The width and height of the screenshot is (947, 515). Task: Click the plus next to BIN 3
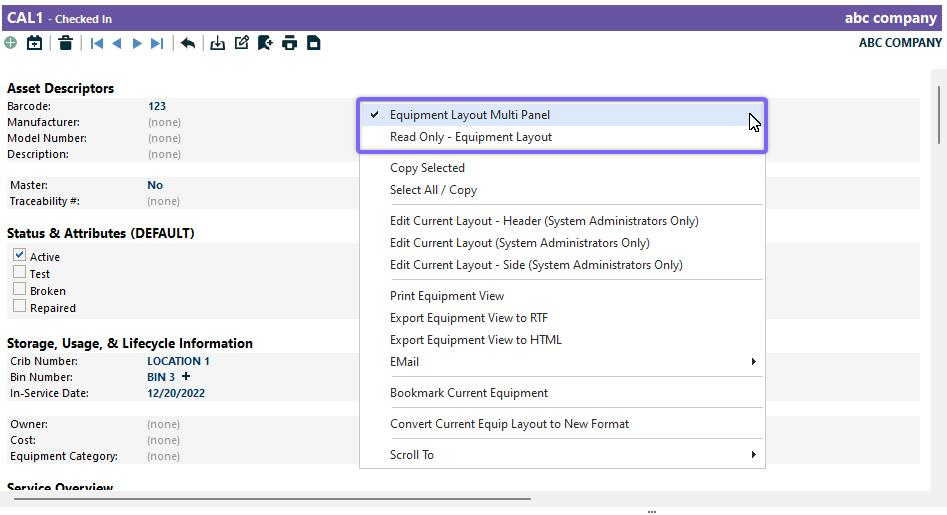tap(186, 377)
